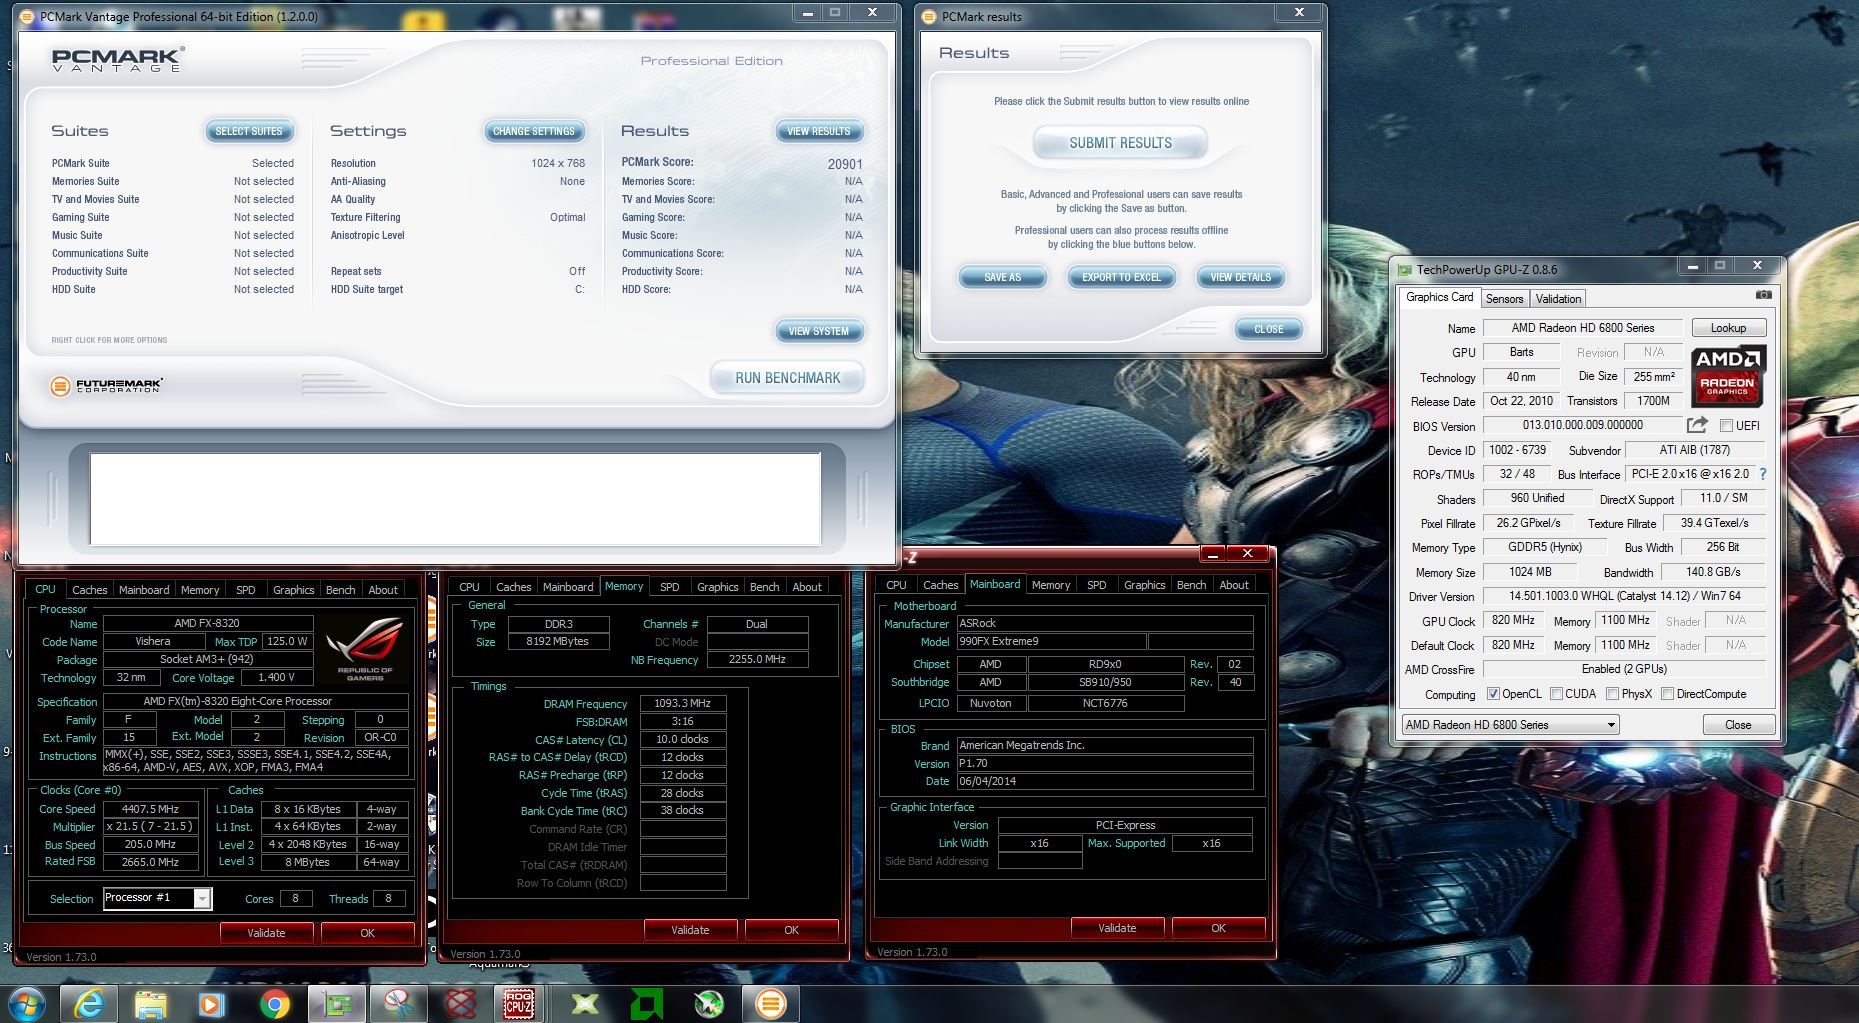Open the SPD tab in Memory window
Image resolution: width=1859 pixels, height=1023 pixels.
point(670,587)
